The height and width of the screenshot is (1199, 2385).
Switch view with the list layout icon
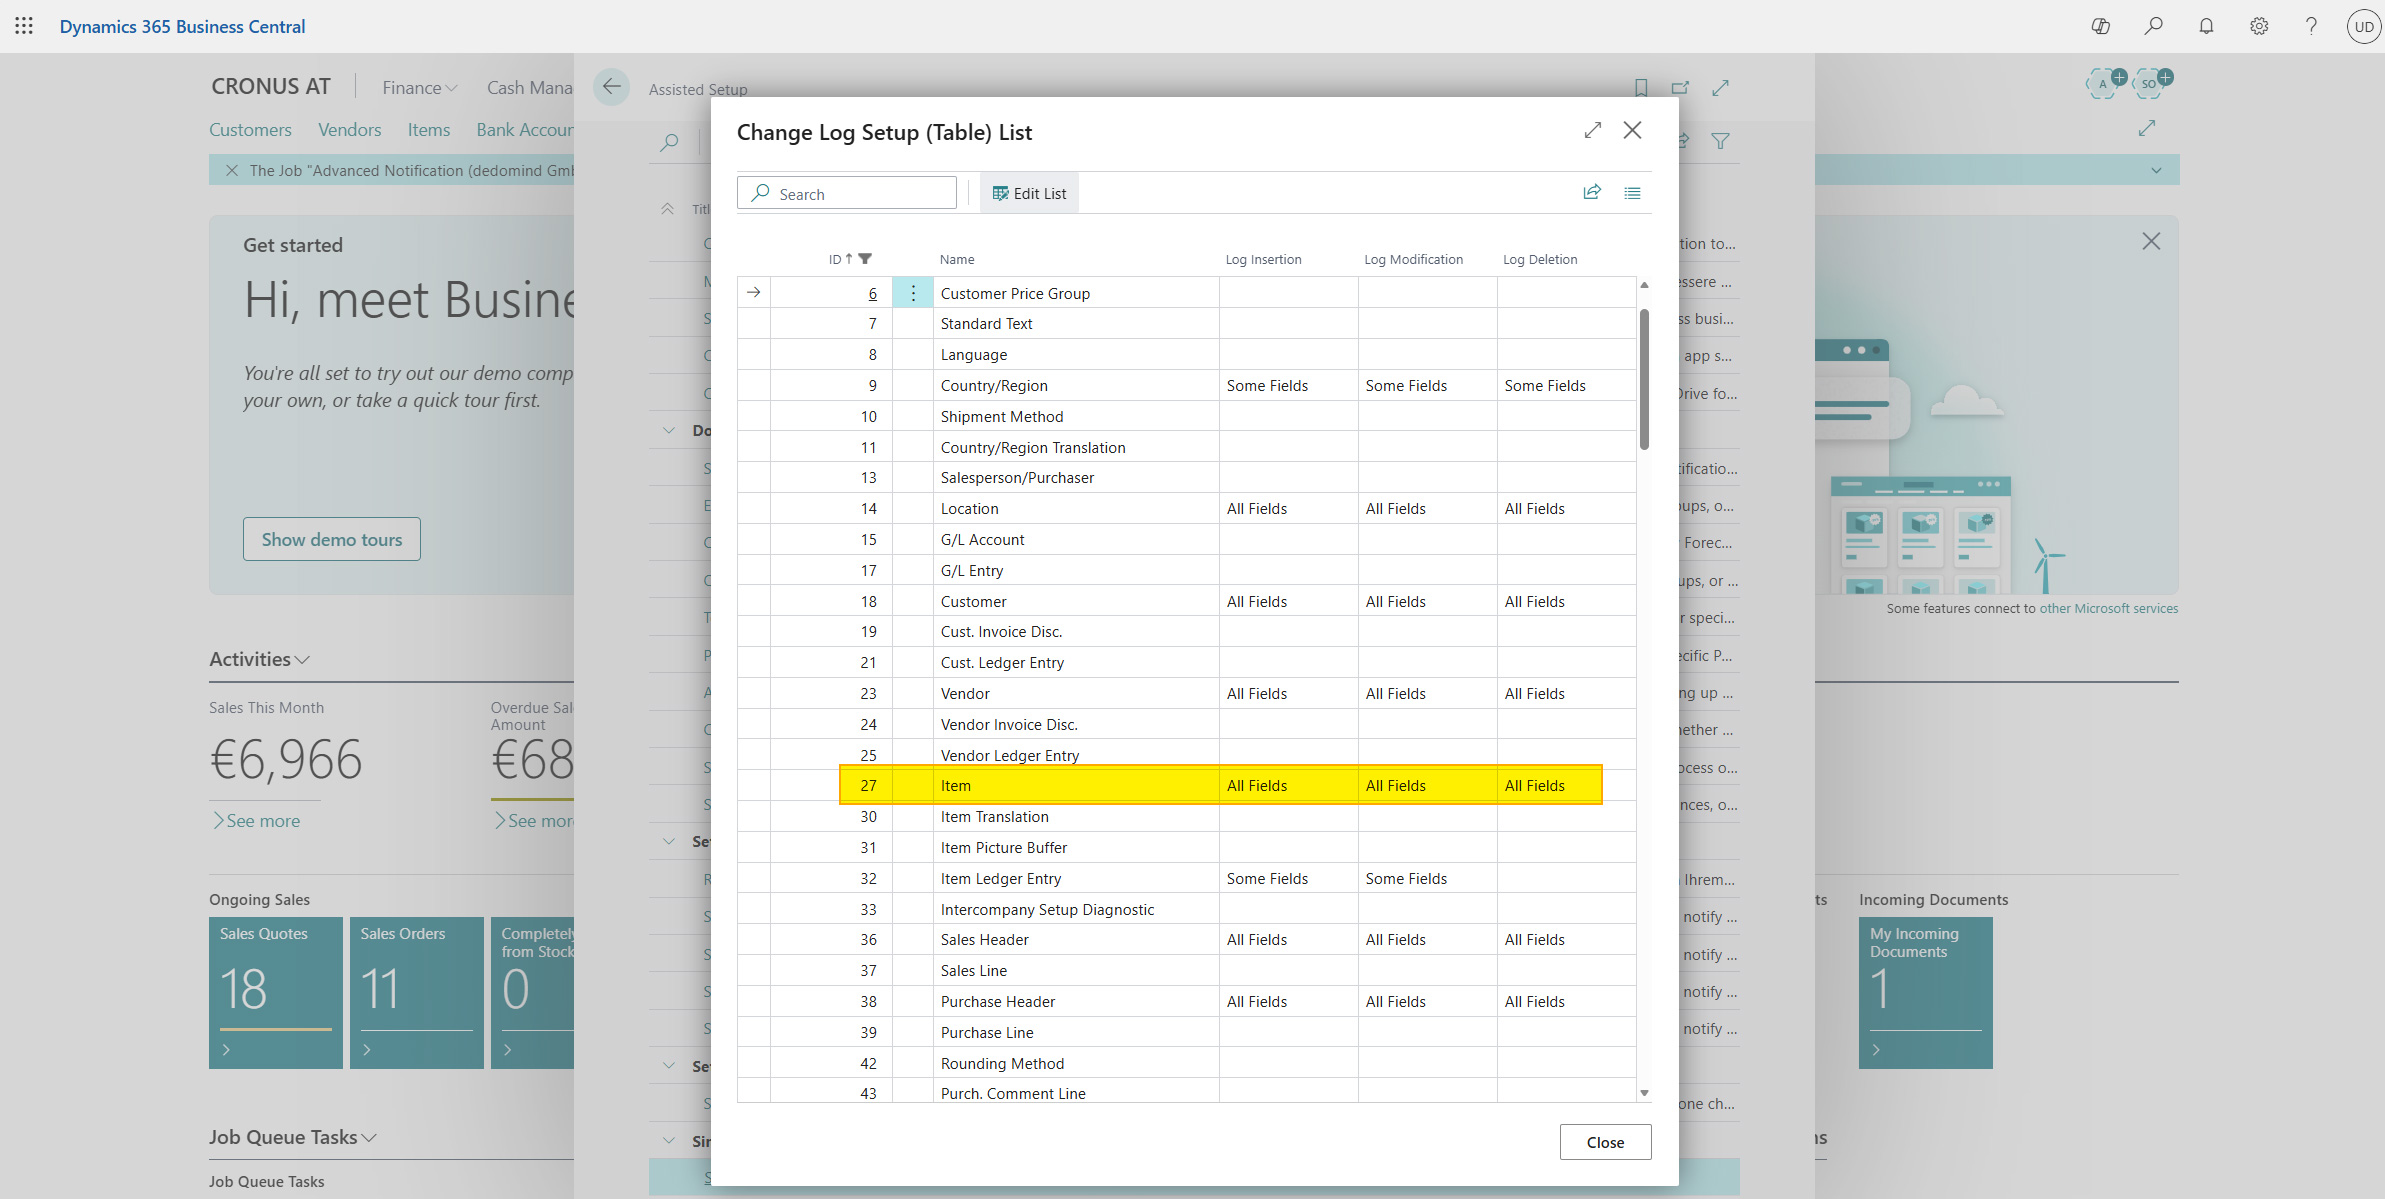click(1632, 192)
